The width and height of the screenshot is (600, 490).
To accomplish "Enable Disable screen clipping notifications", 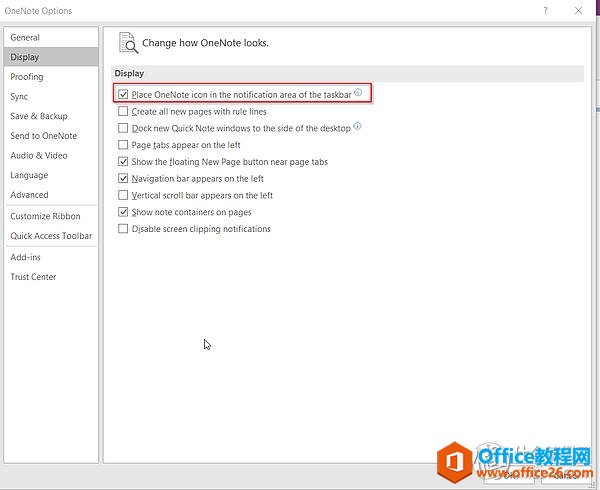I will click(x=123, y=229).
